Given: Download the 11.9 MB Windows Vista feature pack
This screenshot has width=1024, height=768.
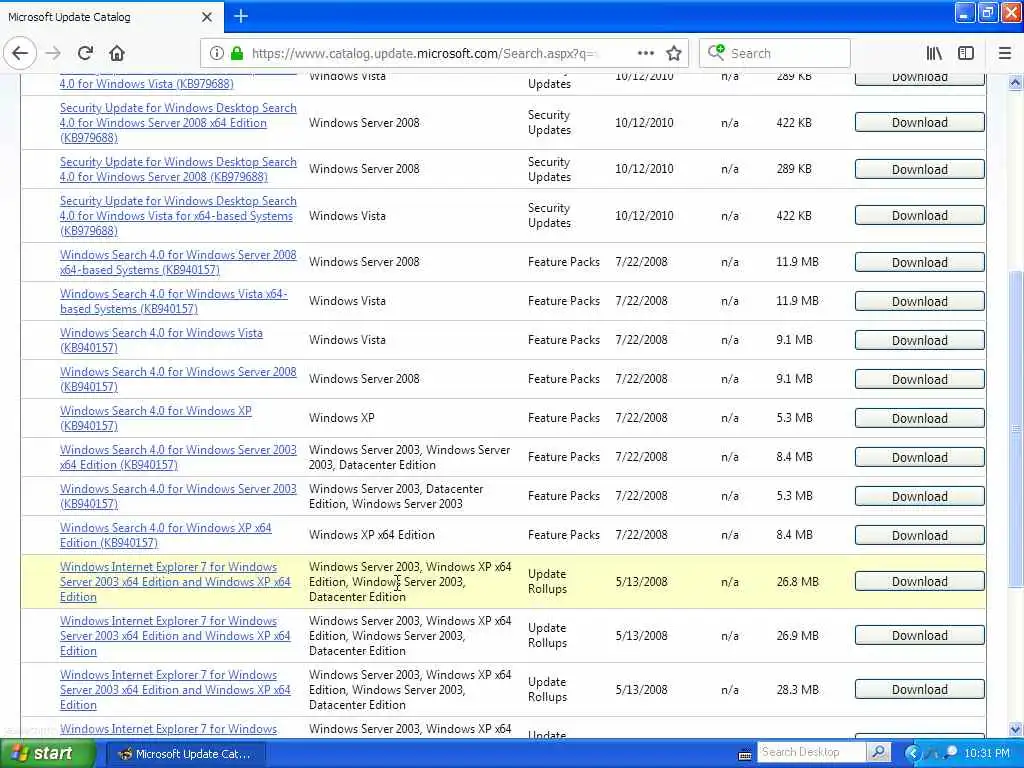Looking at the screenshot, I should coord(920,301).
